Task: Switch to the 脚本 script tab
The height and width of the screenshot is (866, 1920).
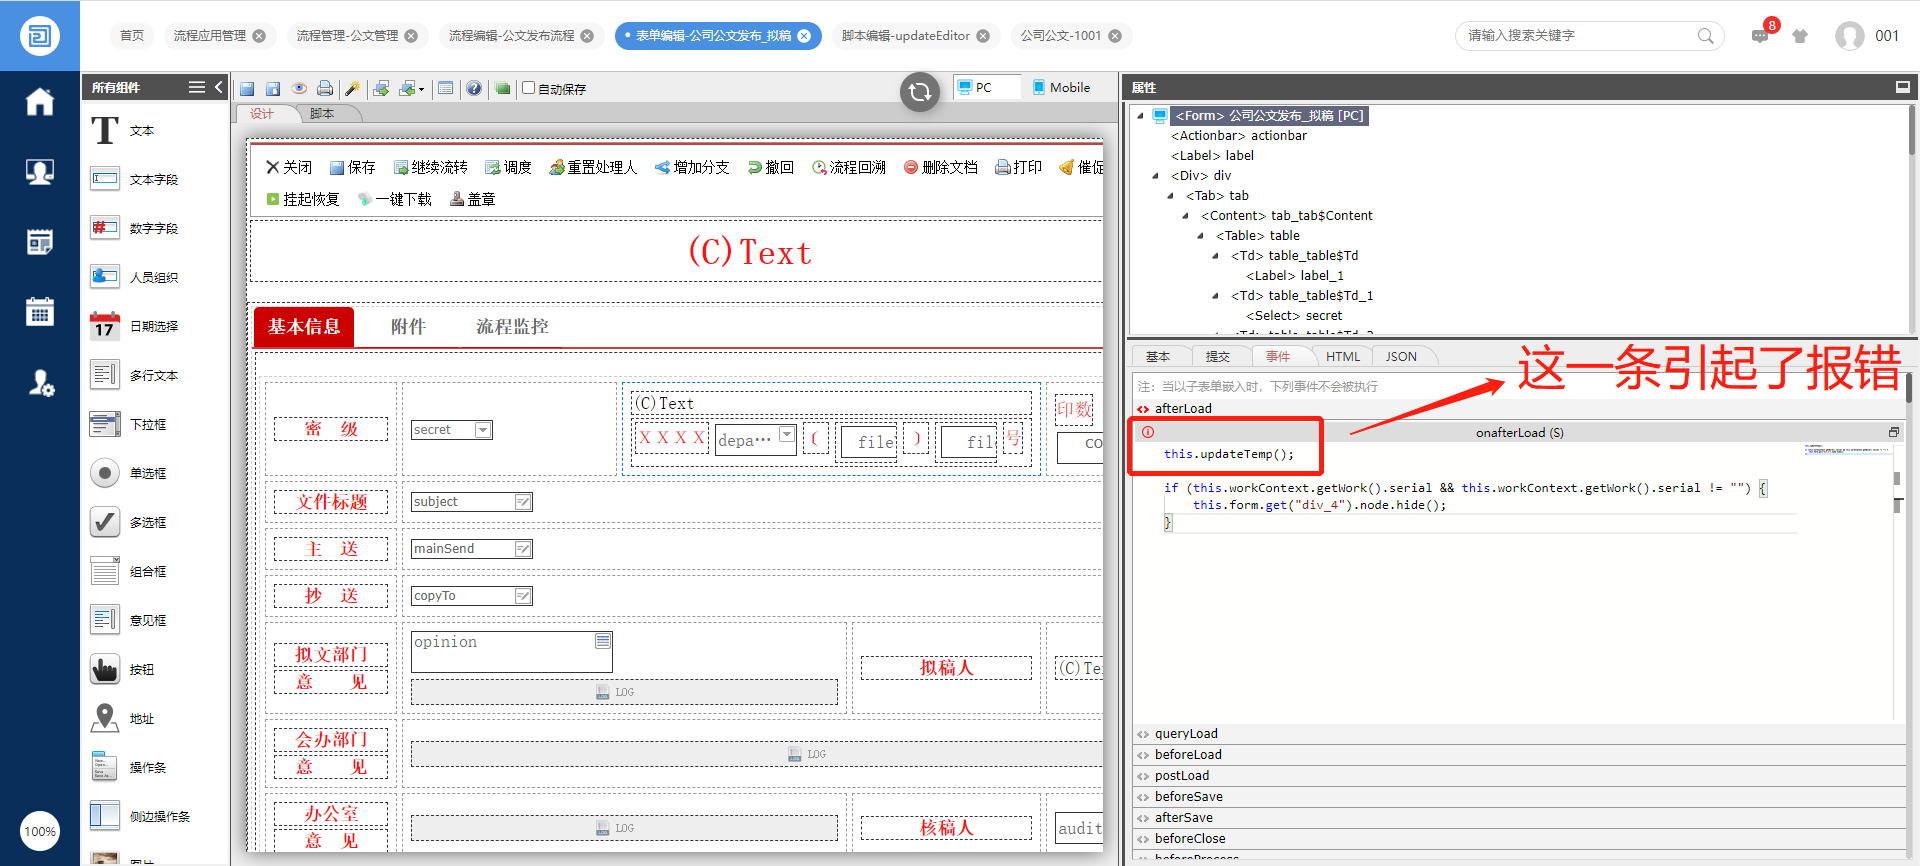Action: [322, 114]
